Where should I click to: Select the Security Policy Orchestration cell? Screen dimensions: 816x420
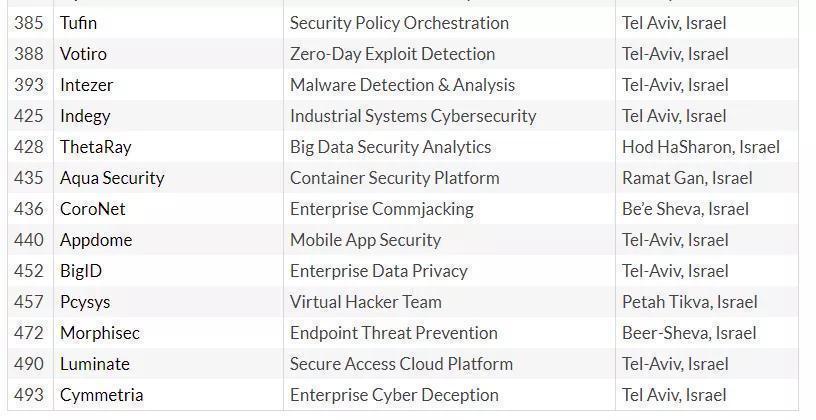[x=399, y=23]
